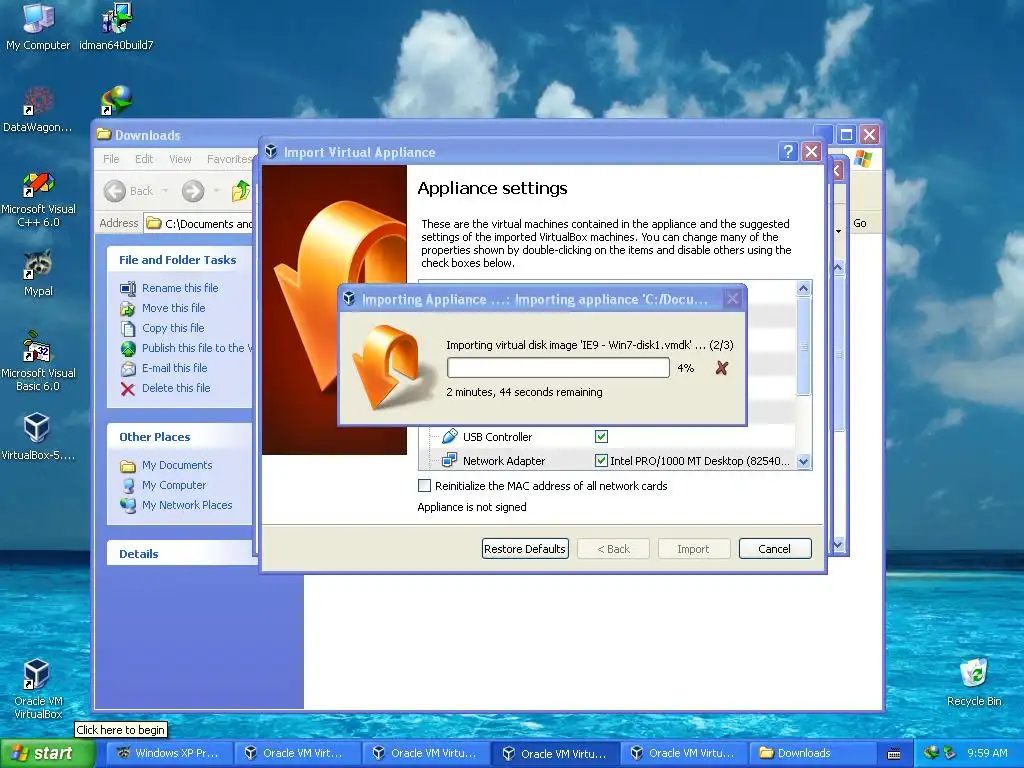Toggle the USB Controller checkbox

coord(601,436)
